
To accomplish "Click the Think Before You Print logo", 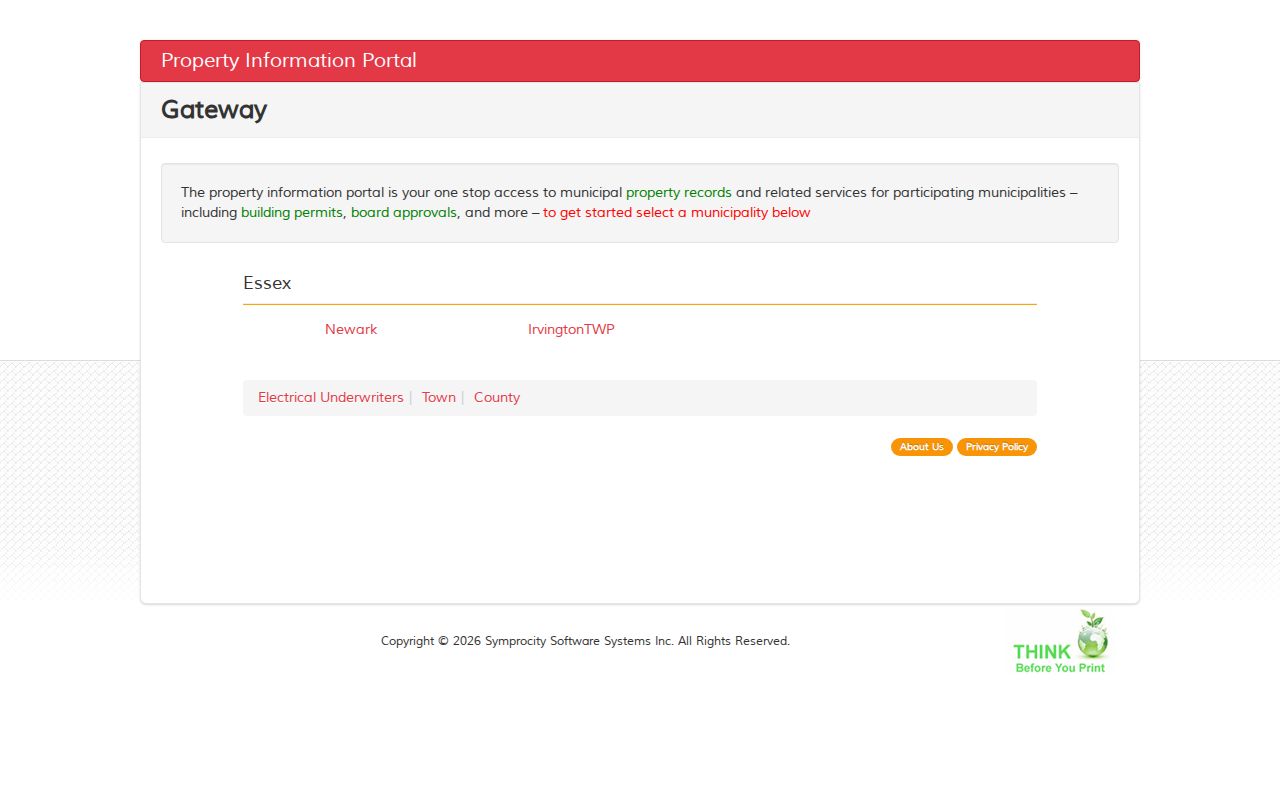I will [x=1060, y=642].
